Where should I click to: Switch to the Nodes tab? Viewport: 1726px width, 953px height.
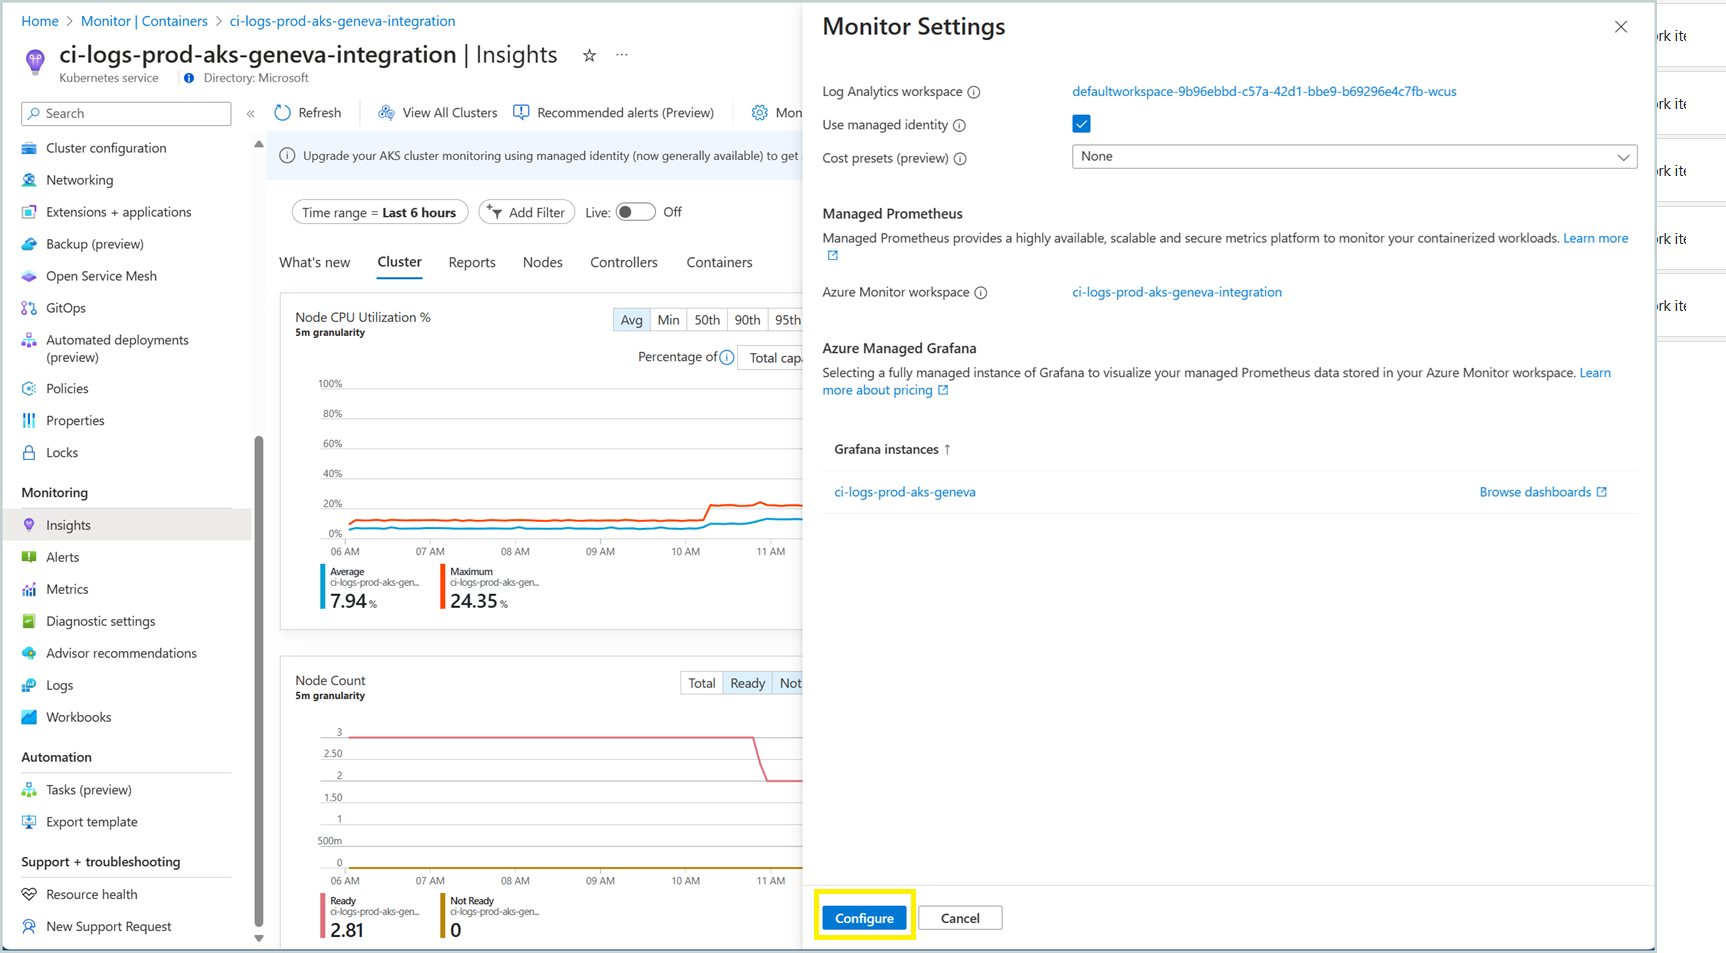coord(542,262)
